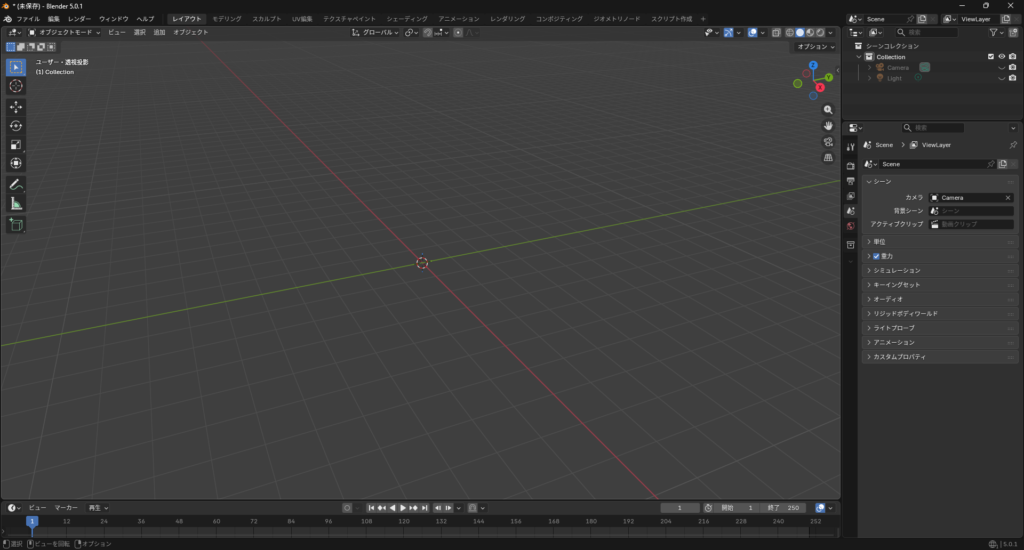Choose the Scale tool
Screen dimensions: 1024x550
[16, 144]
